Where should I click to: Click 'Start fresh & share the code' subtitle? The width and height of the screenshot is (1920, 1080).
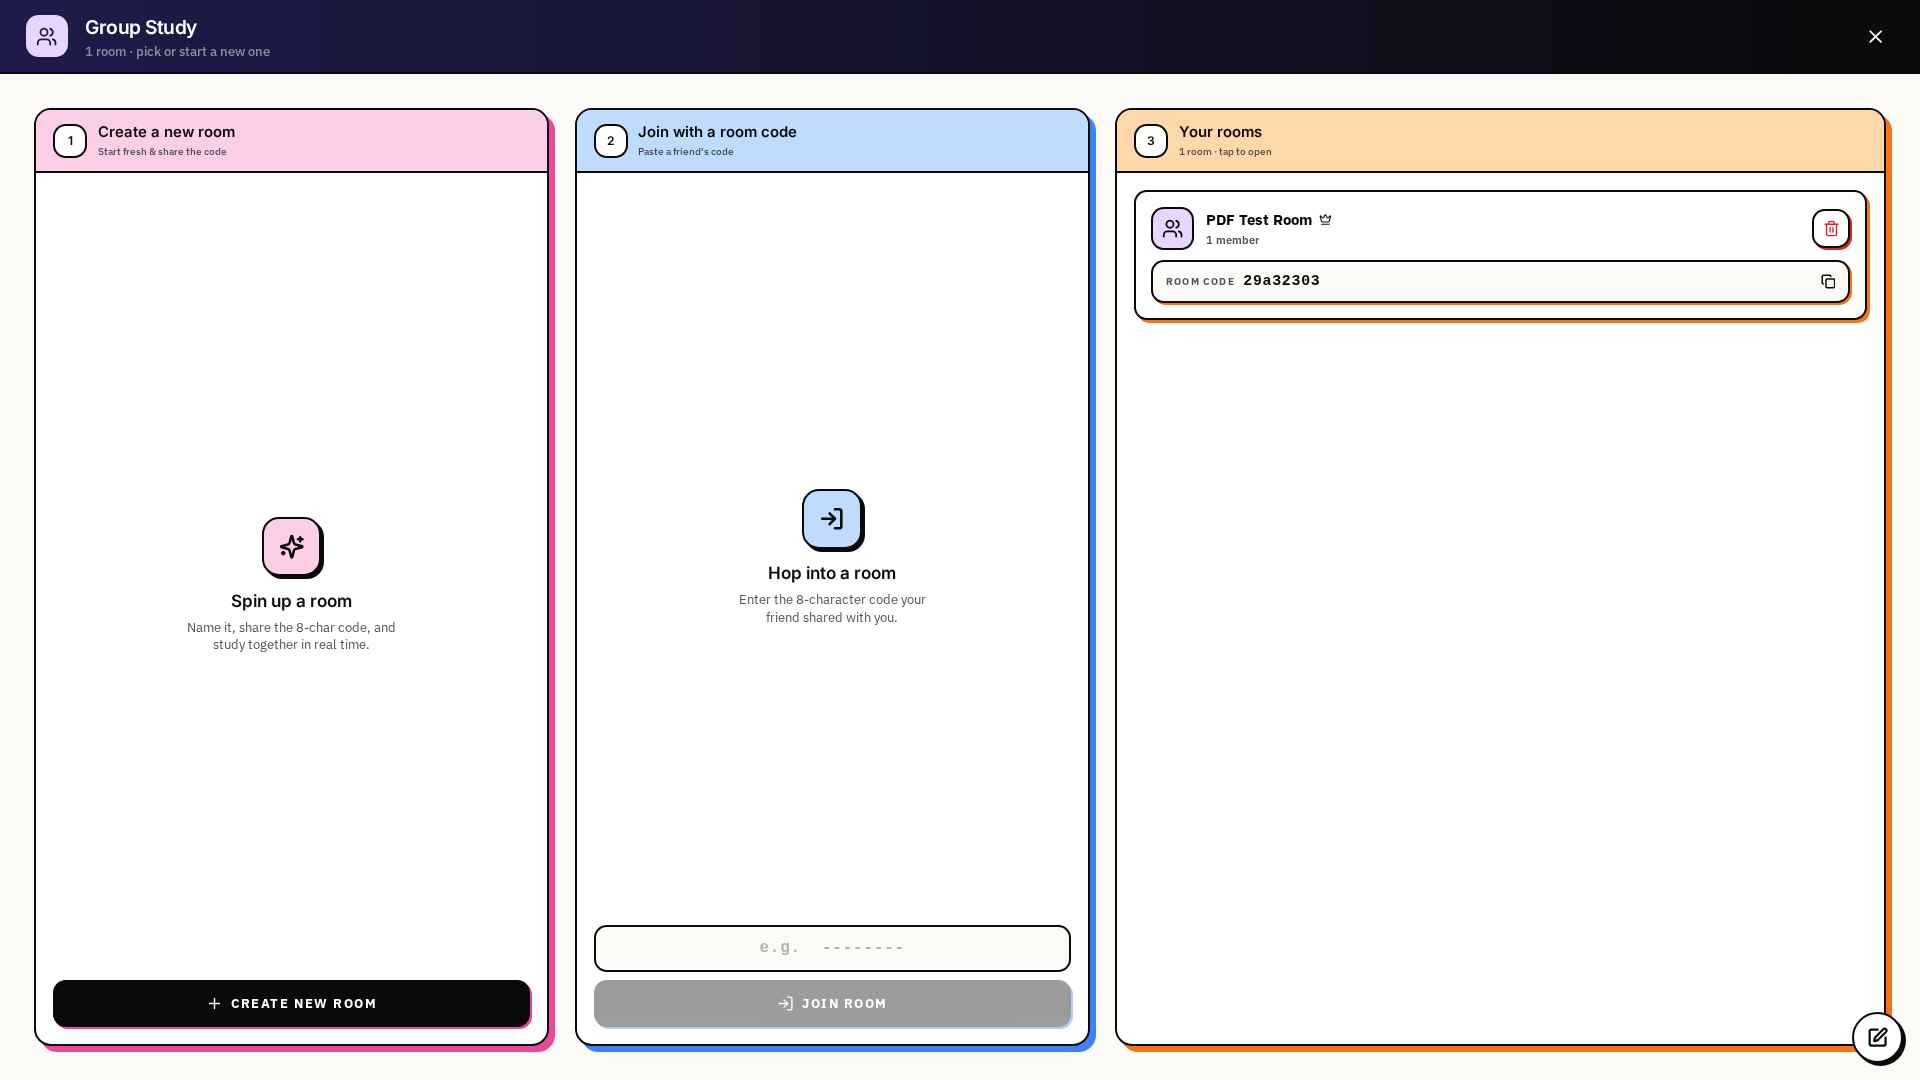pyautogui.click(x=162, y=152)
